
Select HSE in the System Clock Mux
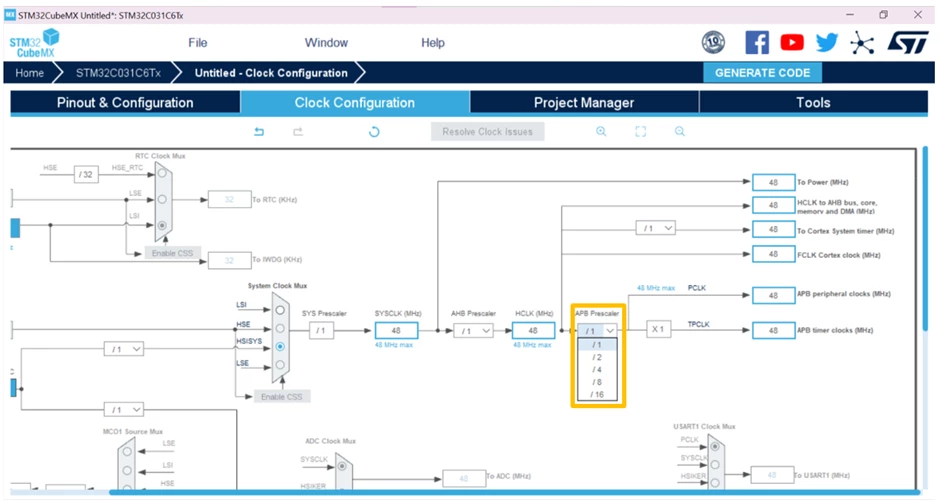pos(280,328)
